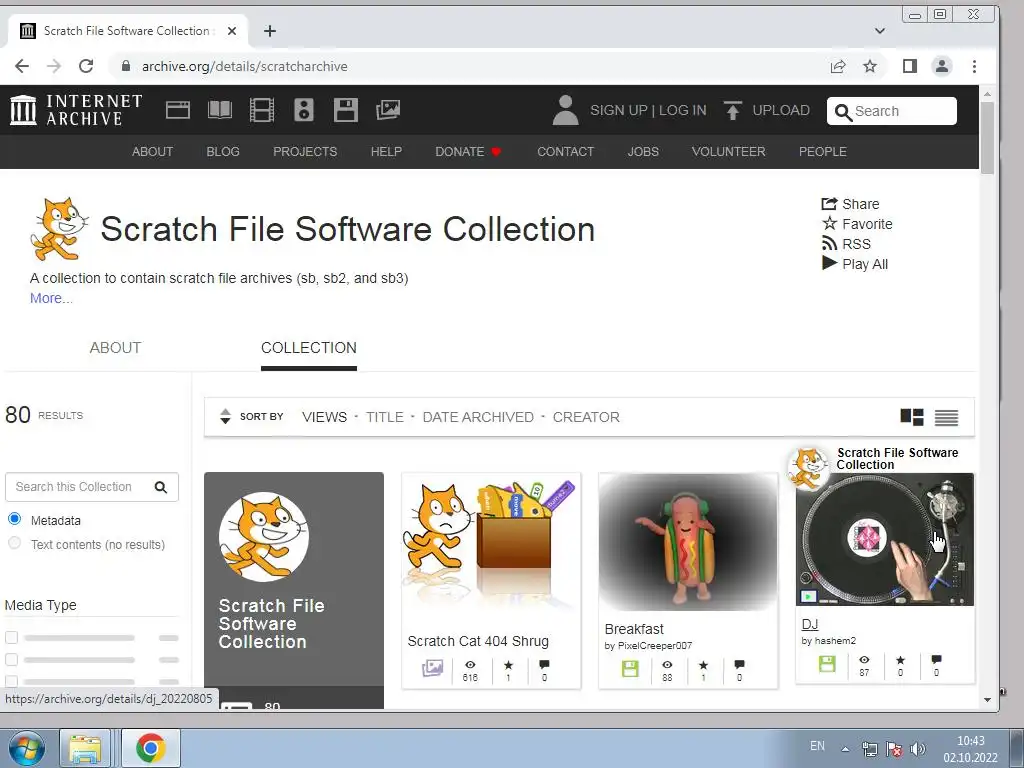Viewport: 1024px width, 768px height.
Task: Click the user avatar icon
Action: (x=566, y=110)
